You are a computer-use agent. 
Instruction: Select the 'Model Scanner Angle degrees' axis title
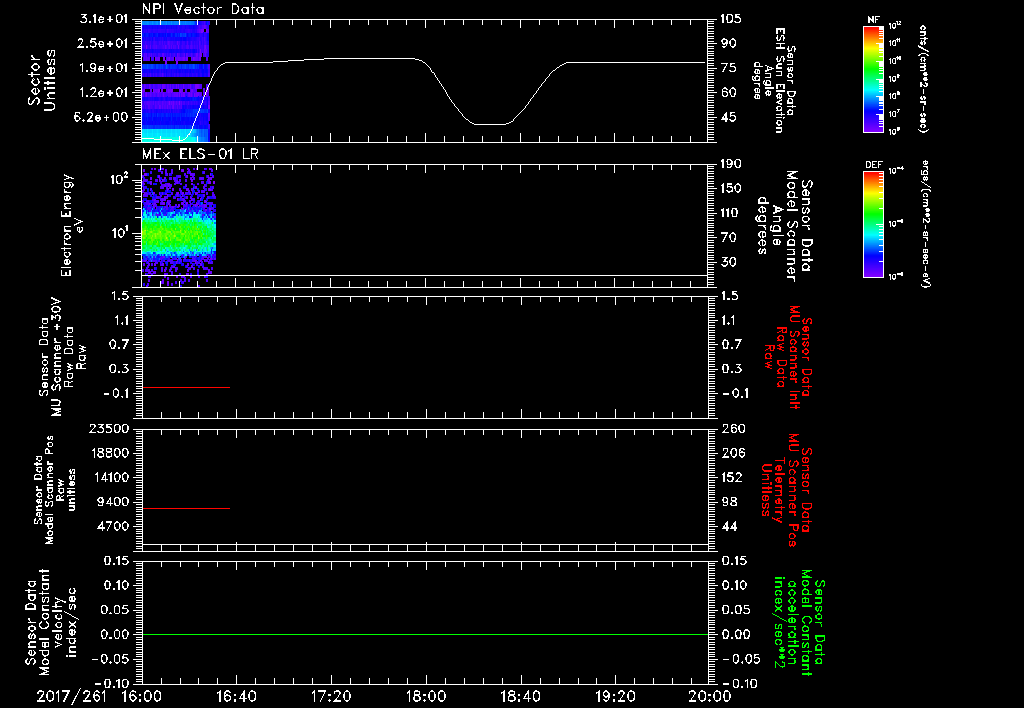click(784, 226)
